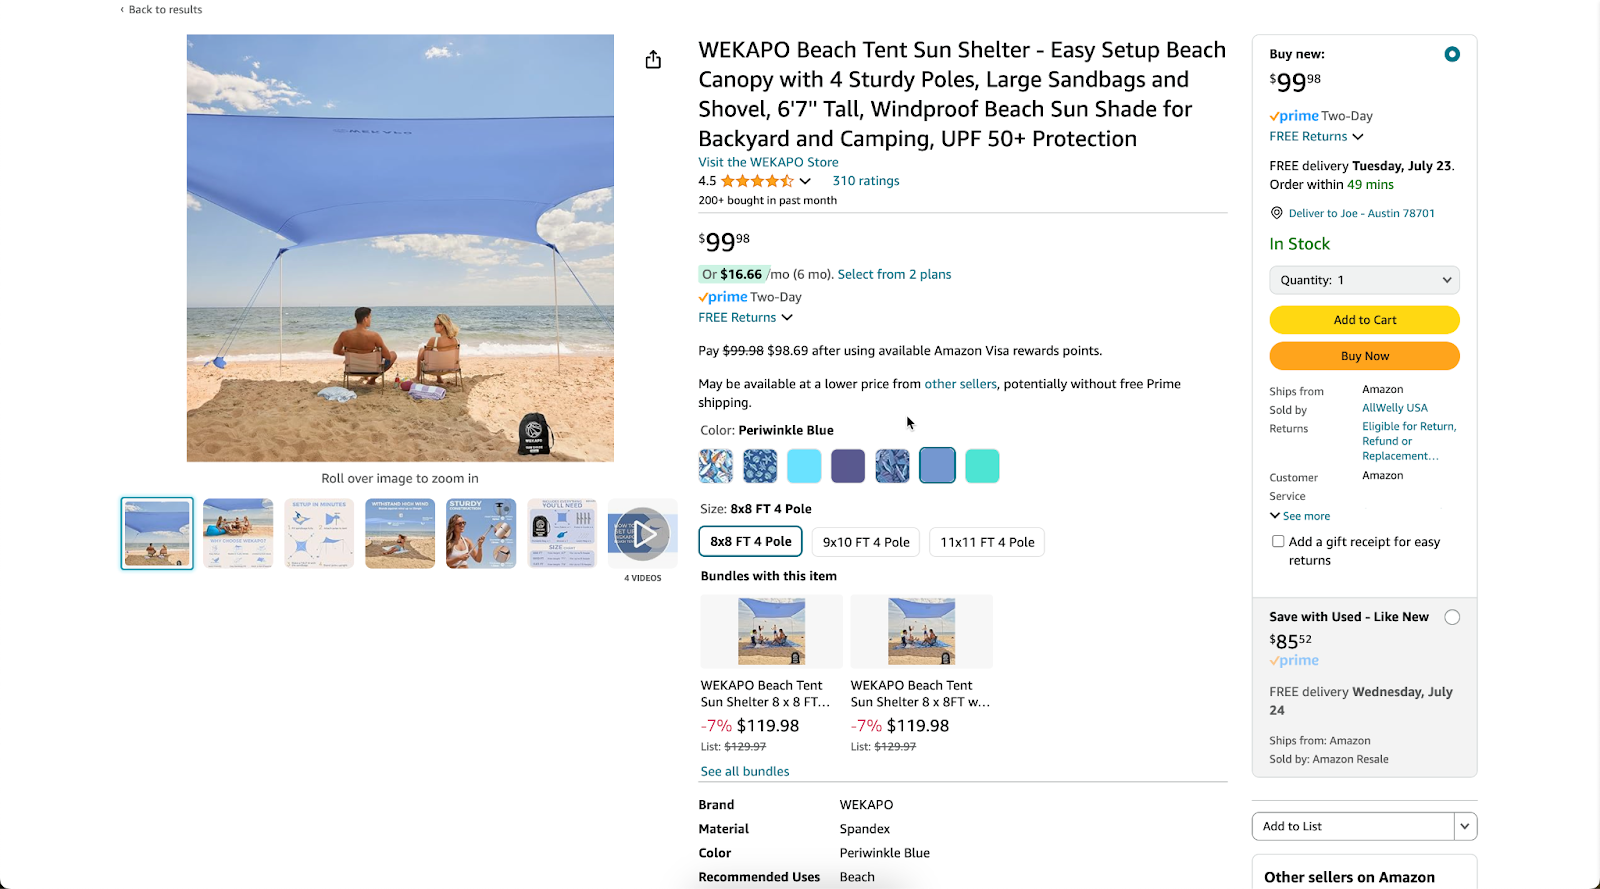1600x889 pixels.
Task: Enable the gift receipt checkbox
Action: (x=1278, y=540)
